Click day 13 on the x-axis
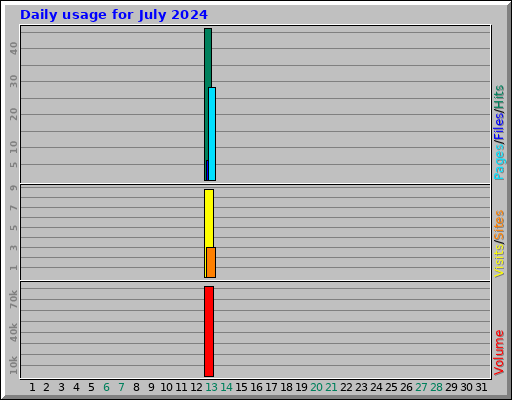 (x=211, y=387)
